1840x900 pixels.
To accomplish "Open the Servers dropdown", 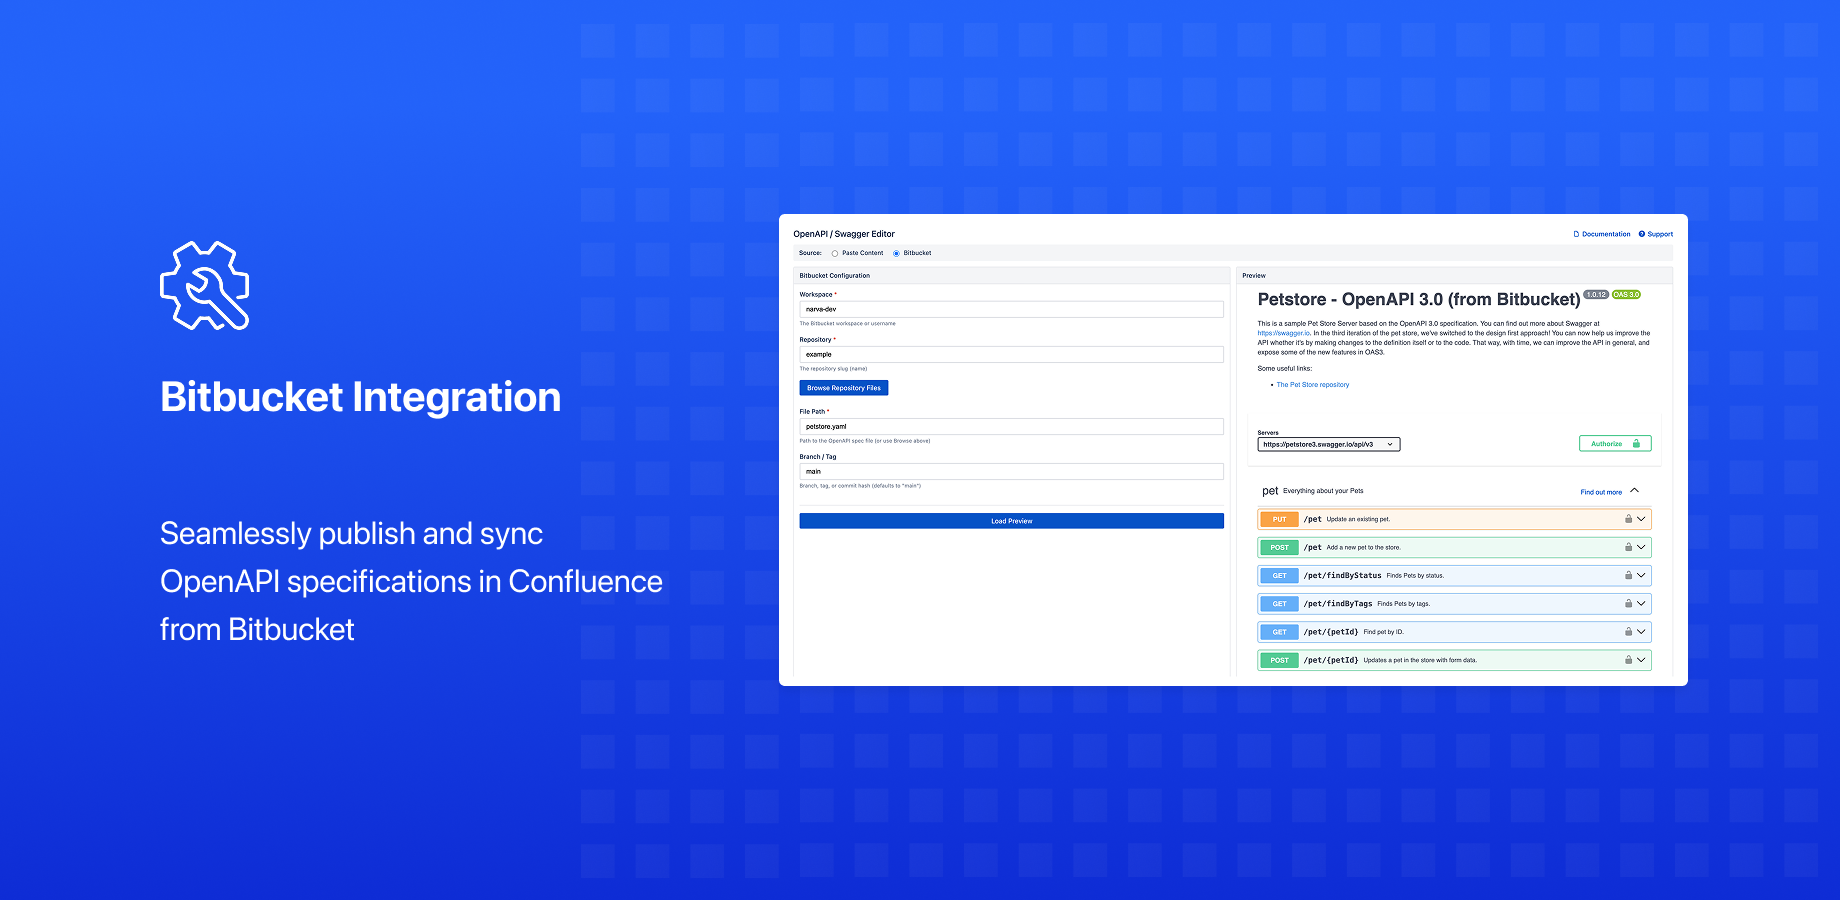I will pos(1328,443).
